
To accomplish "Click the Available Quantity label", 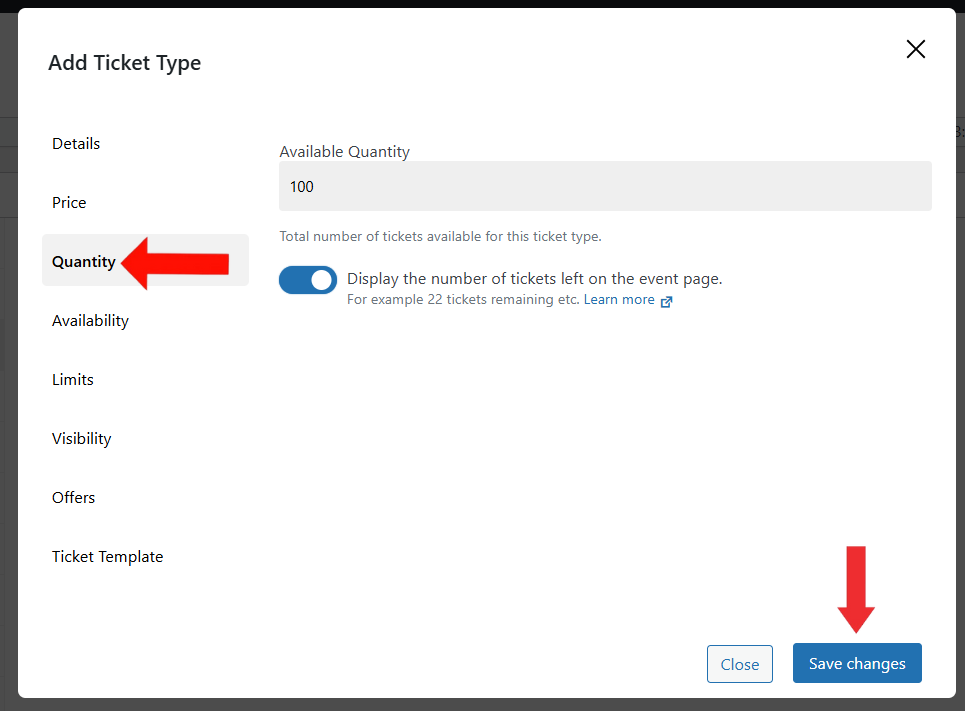I will [x=345, y=151].
